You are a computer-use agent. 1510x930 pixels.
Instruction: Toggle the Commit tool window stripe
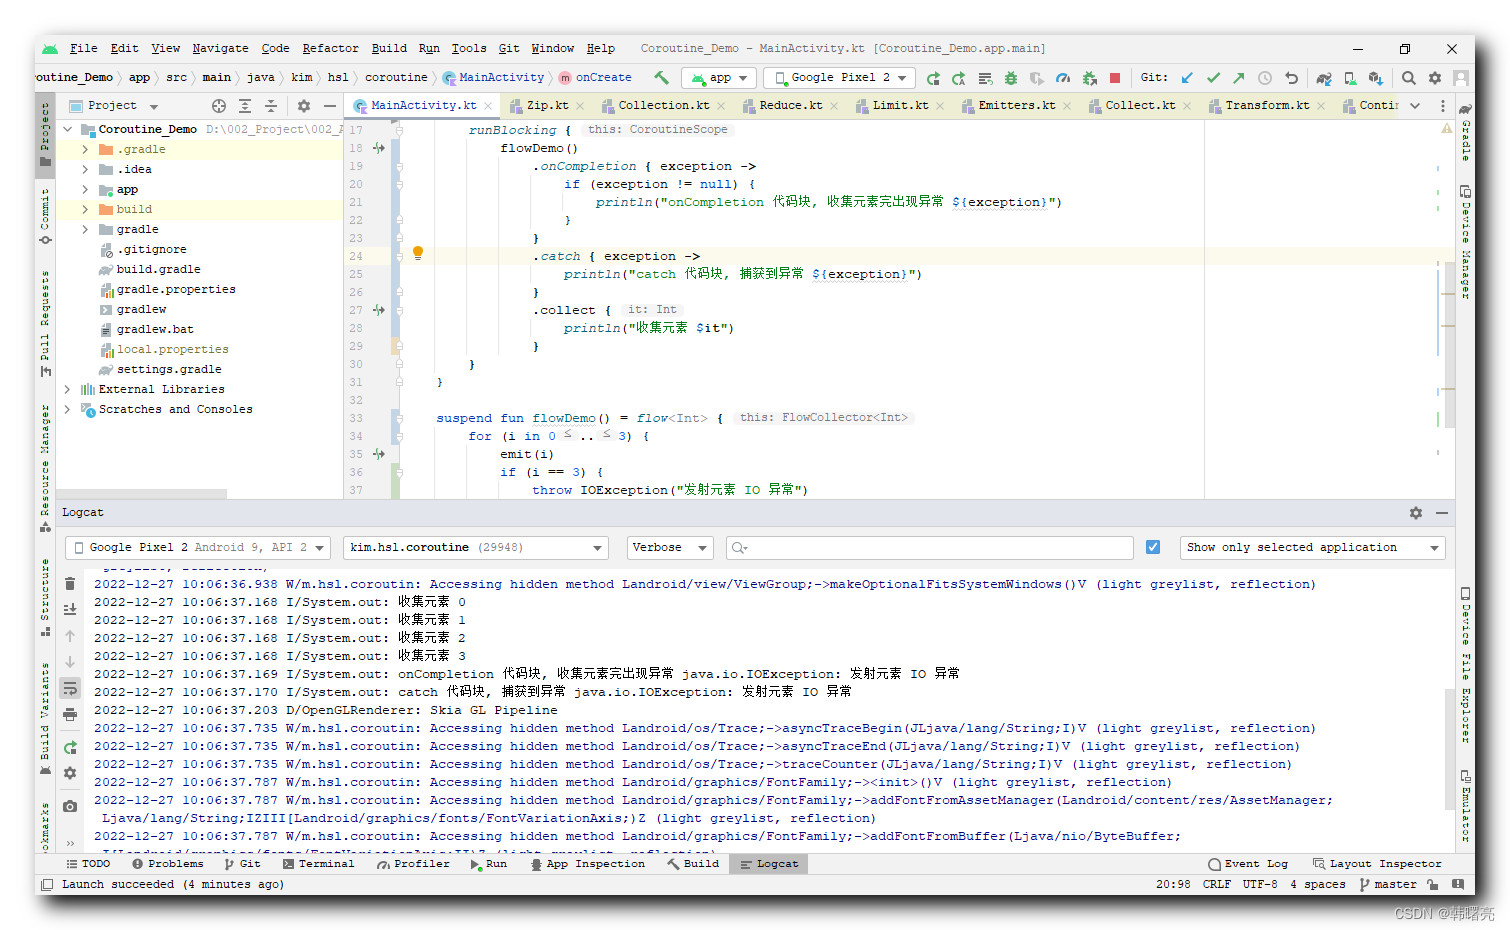[x=45, y=216]
